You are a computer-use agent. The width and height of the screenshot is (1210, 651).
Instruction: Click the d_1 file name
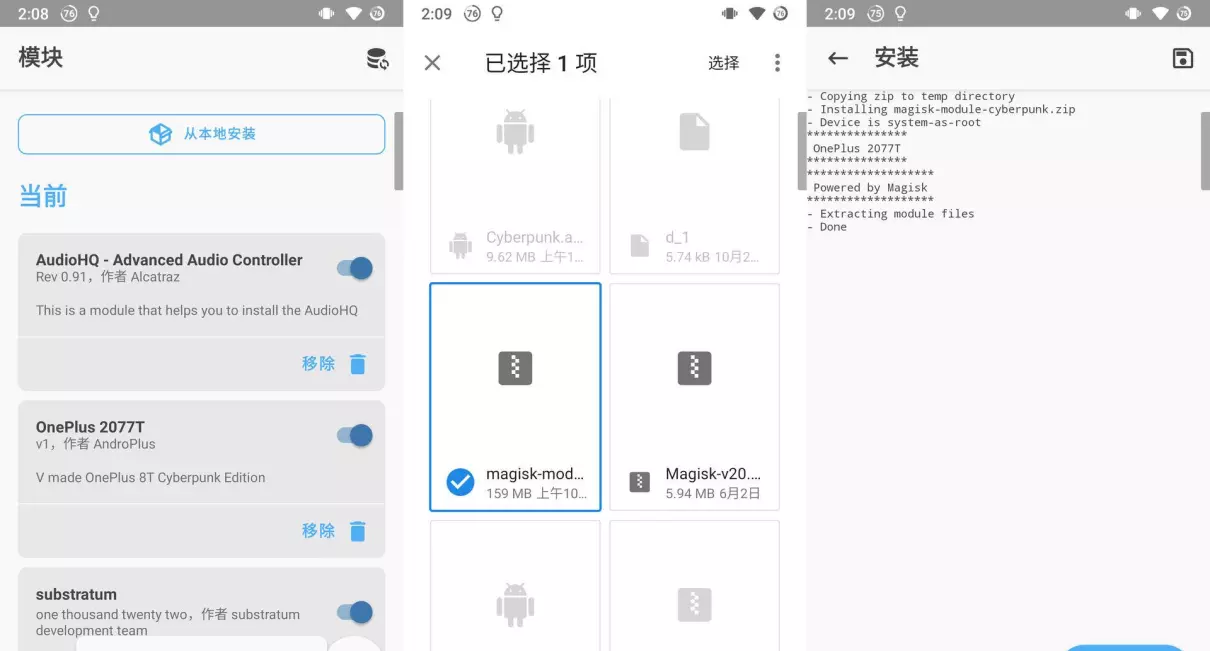(677, 238)
